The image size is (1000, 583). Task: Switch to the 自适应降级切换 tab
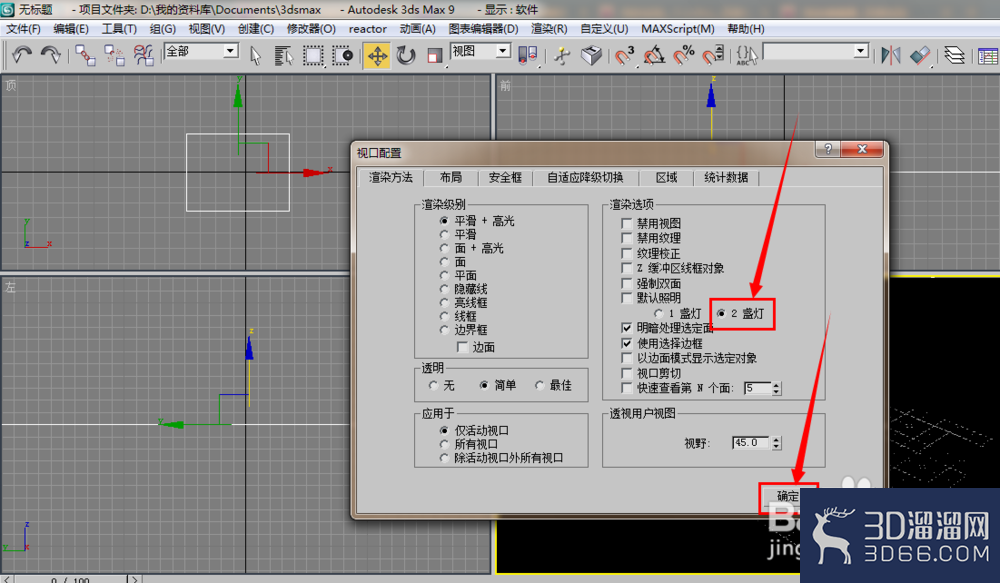[x=585, y=177]
